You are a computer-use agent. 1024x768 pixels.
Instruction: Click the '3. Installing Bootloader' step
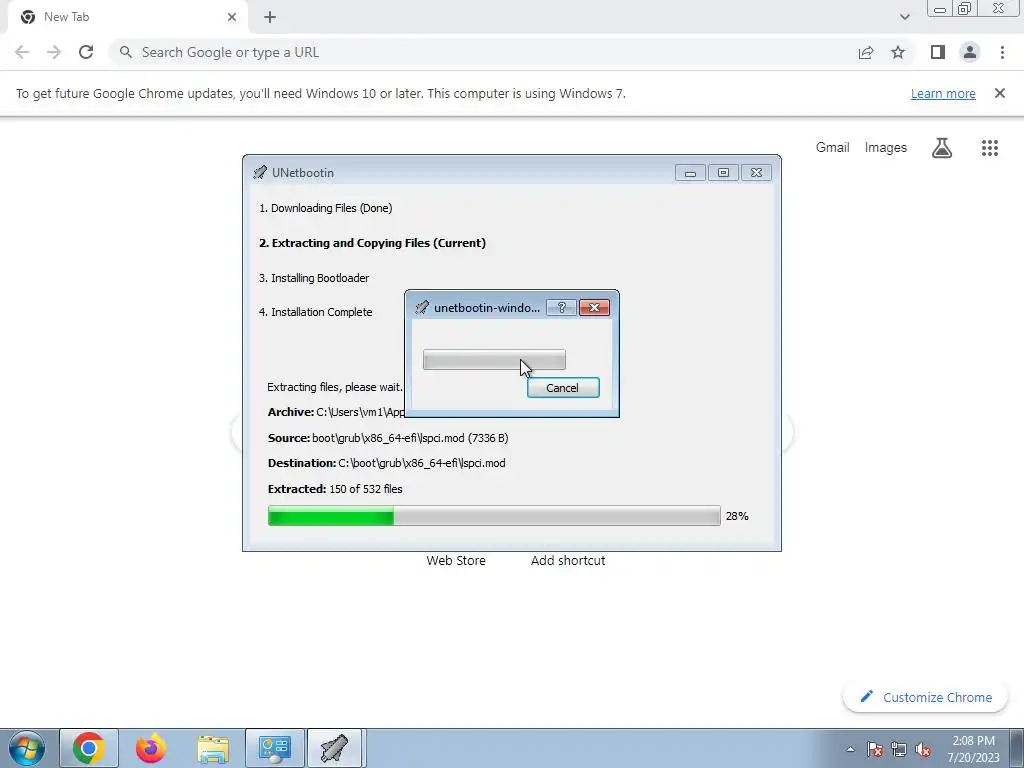click(x=313, y=278)
